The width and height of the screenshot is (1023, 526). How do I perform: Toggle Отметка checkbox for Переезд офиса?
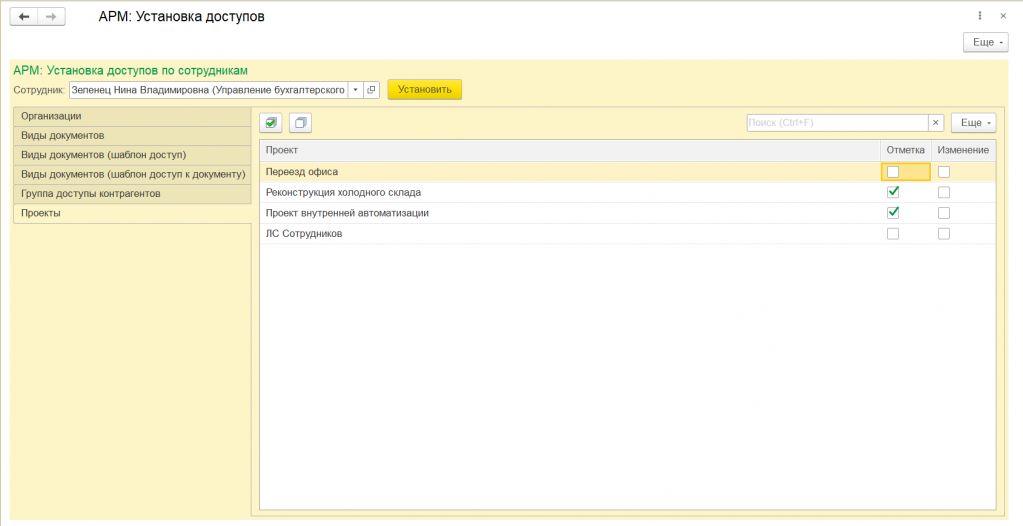coord(893,172)
